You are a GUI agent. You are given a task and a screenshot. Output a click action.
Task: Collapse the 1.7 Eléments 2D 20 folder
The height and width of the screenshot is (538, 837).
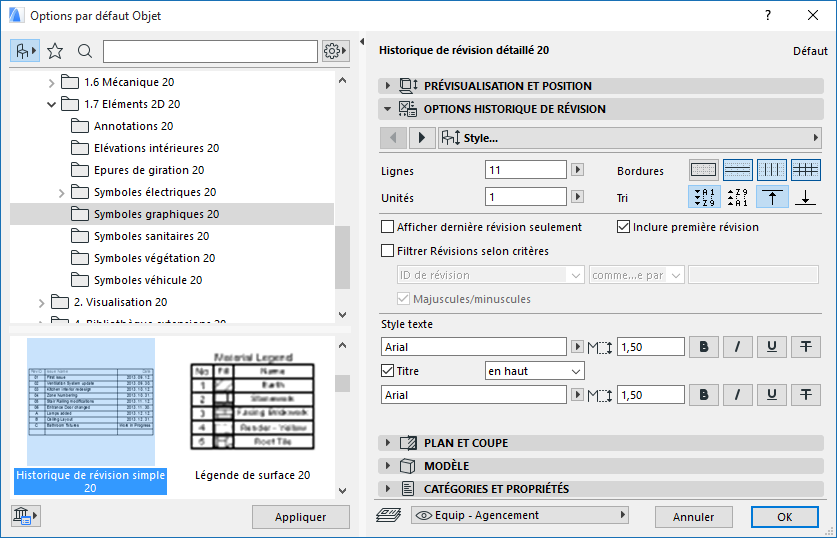click(x=51, y=105)
